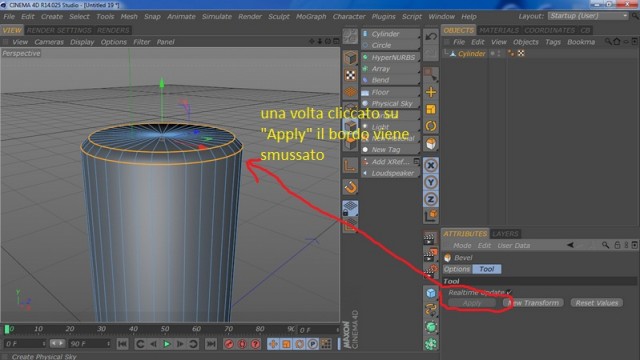Toggle the Z axis lock icon

coord(431,199)
